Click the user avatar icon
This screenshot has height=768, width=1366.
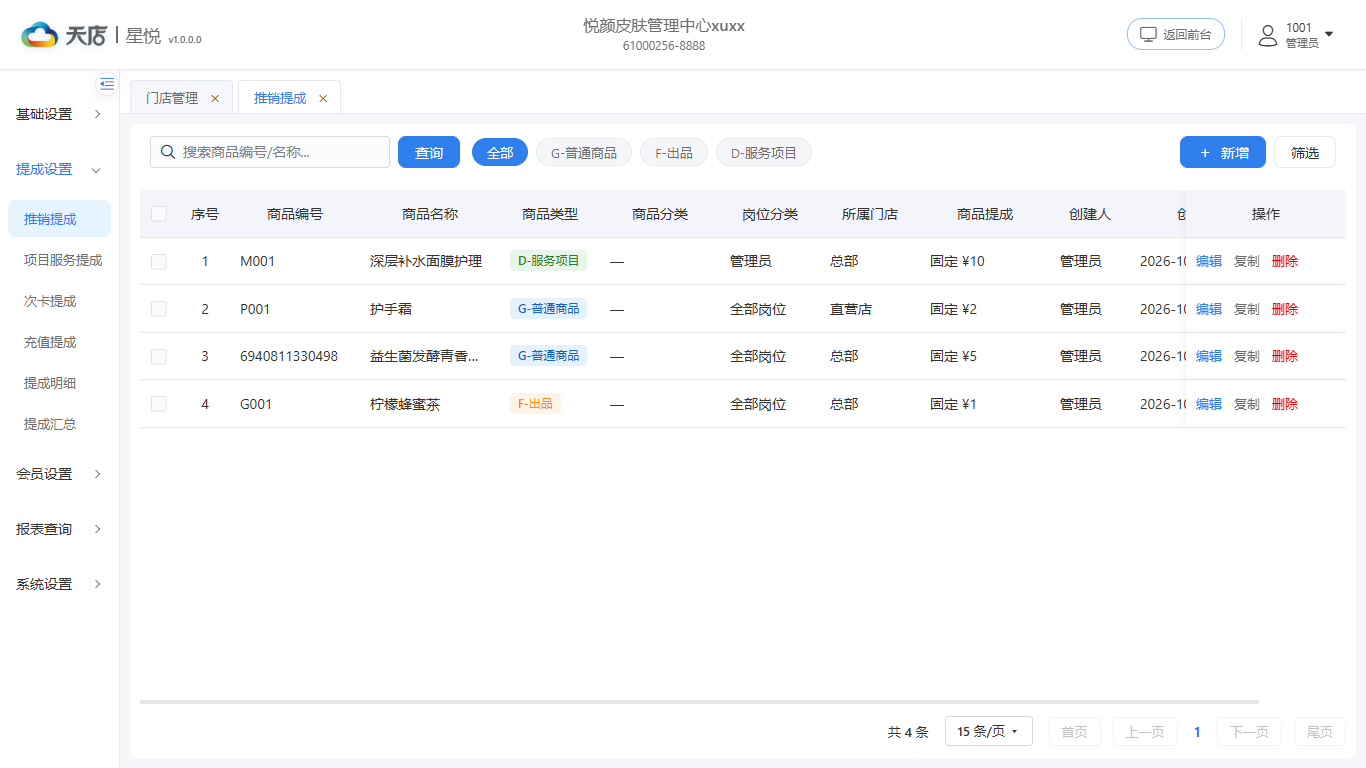point(1268,36)
